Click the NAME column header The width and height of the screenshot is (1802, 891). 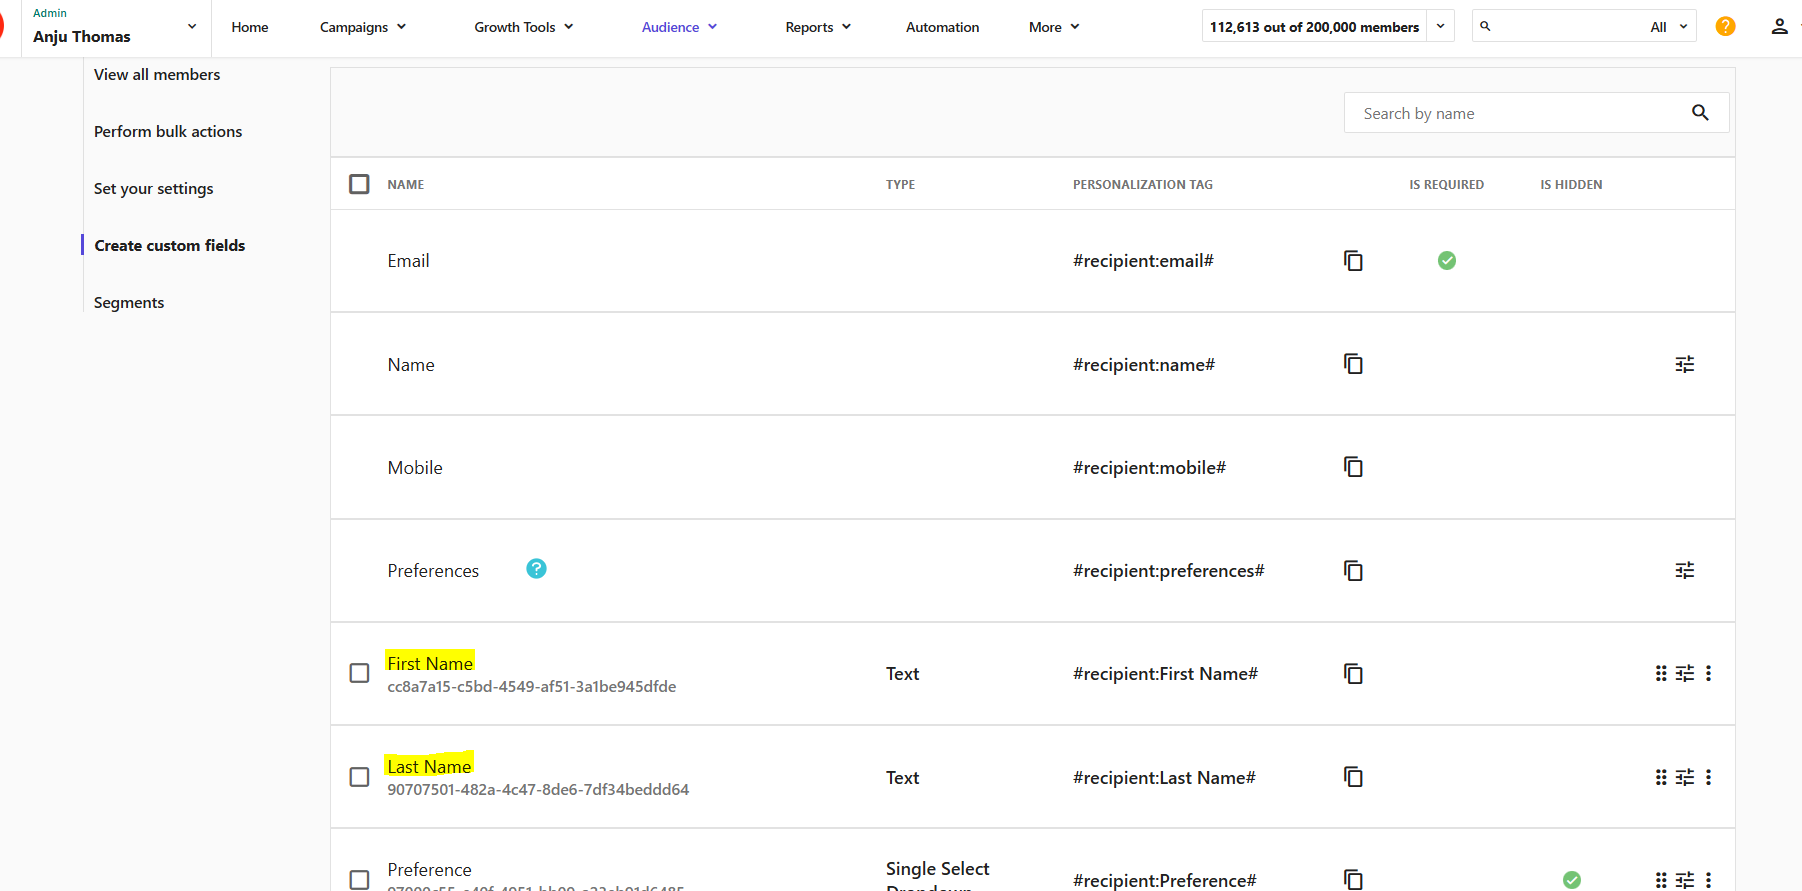click(x=406, y=184)
